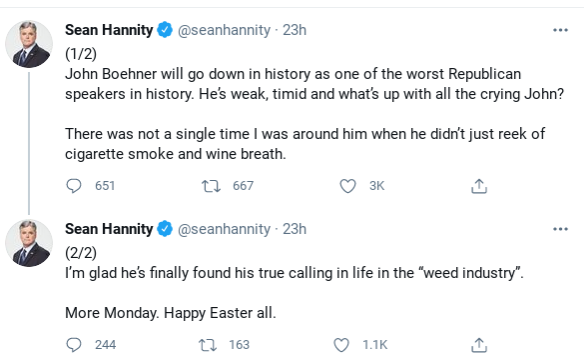Open the more options menu on second tweet
The height and width of the screenshot is (363, 584).
(560, 229)
